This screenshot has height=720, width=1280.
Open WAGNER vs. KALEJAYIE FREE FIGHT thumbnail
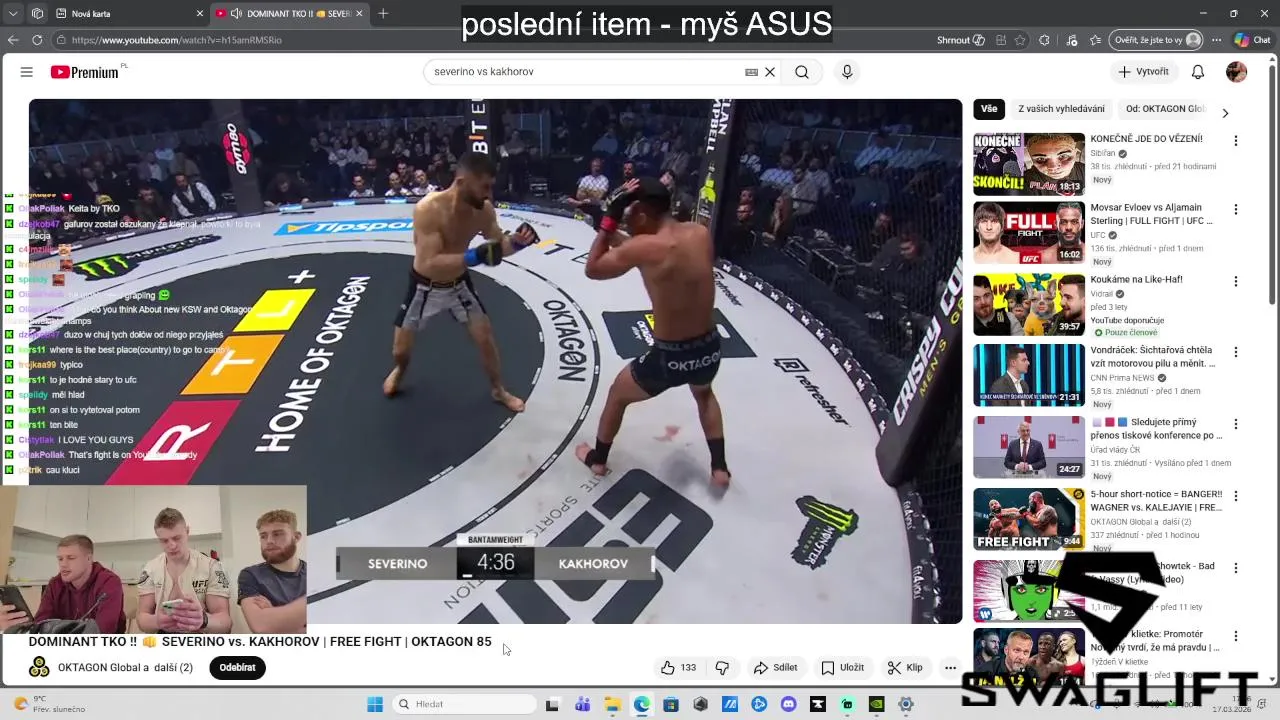pos(1029,519)
